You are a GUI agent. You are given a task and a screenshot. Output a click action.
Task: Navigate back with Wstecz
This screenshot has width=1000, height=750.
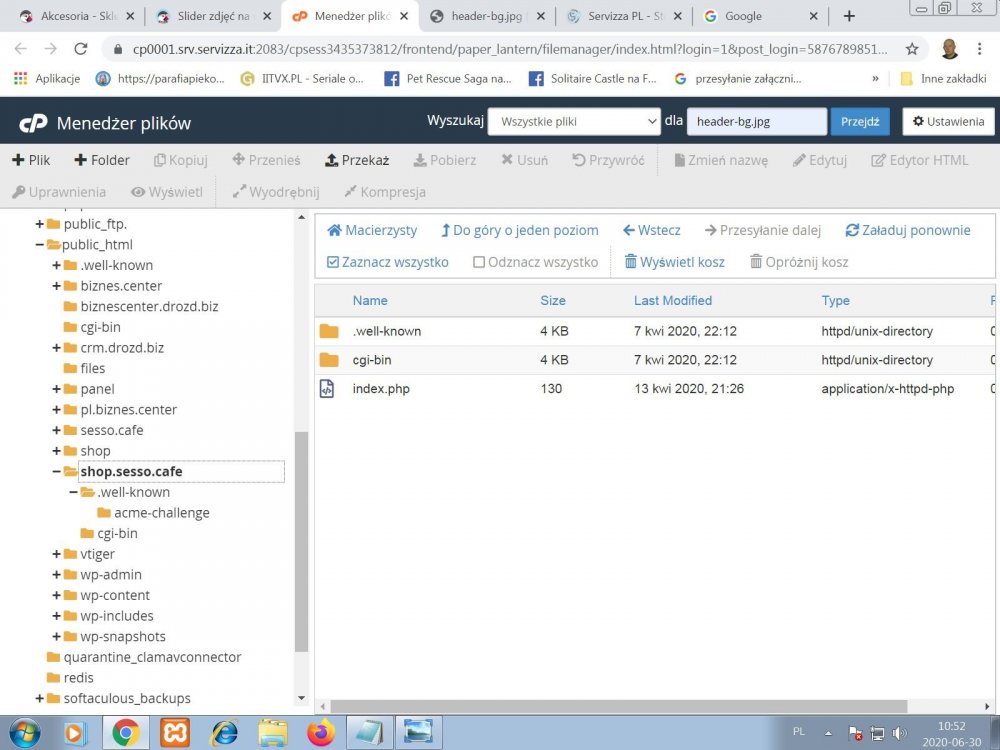pyautogui.click(x=652, y=230)
